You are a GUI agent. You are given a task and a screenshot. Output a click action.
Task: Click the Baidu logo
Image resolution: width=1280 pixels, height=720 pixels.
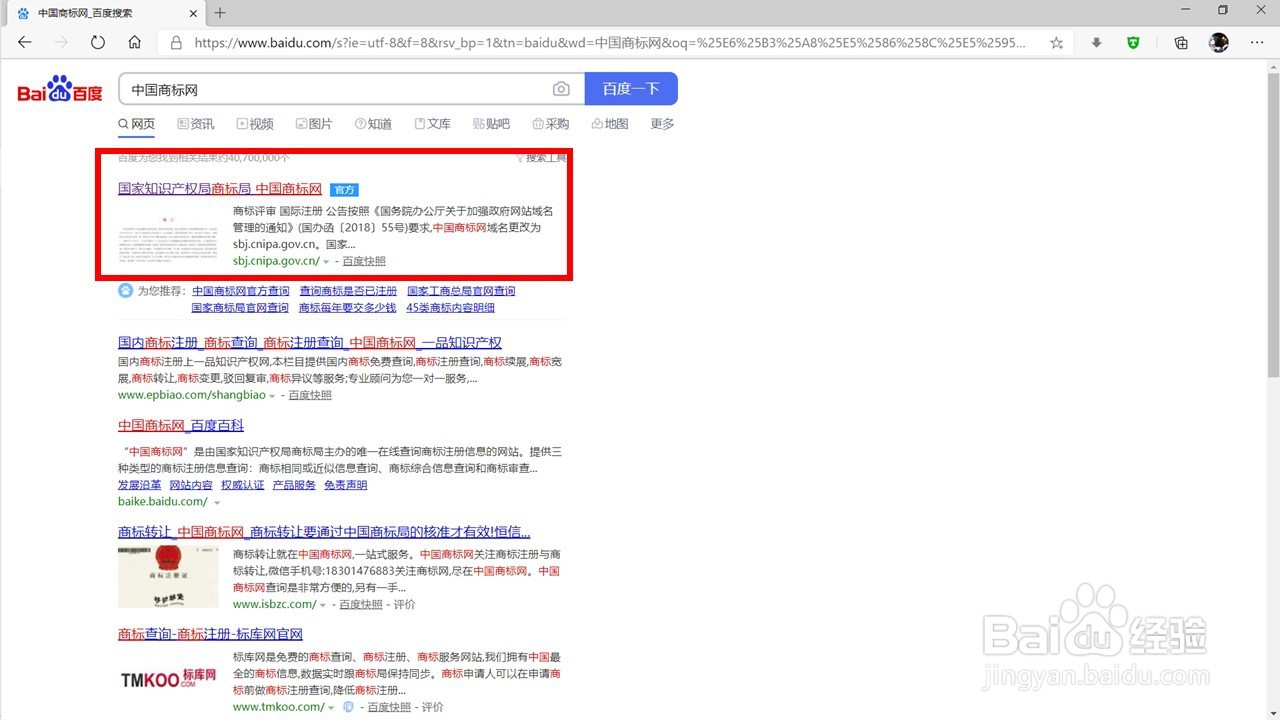[x=60, y=90]
